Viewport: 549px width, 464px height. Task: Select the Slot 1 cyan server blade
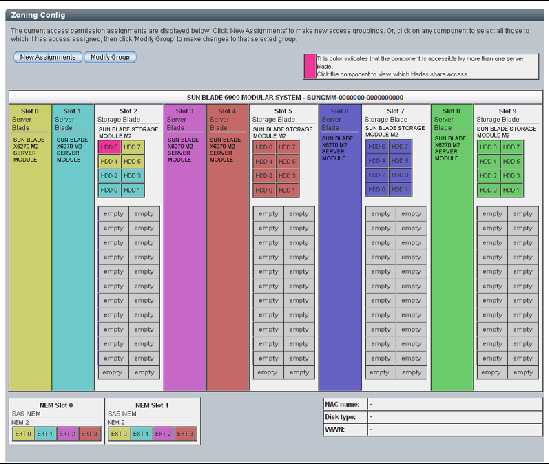73,247
